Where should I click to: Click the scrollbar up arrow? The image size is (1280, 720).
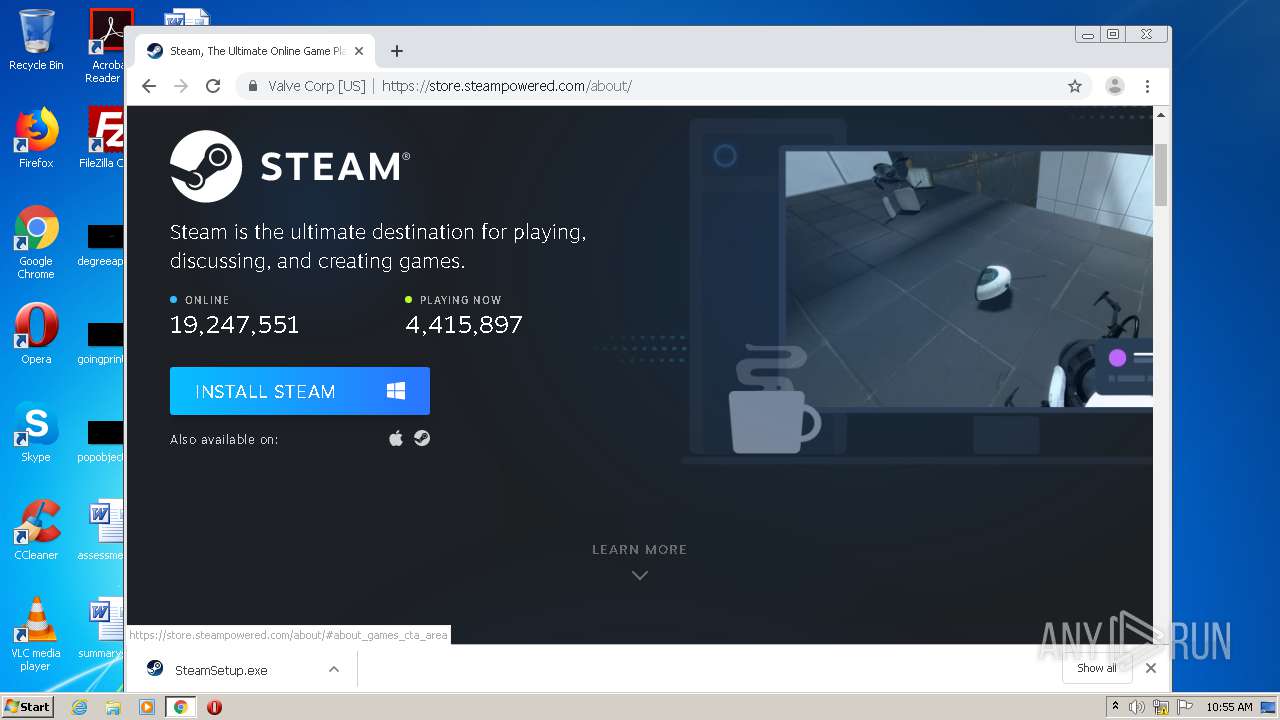(1161, 115)
